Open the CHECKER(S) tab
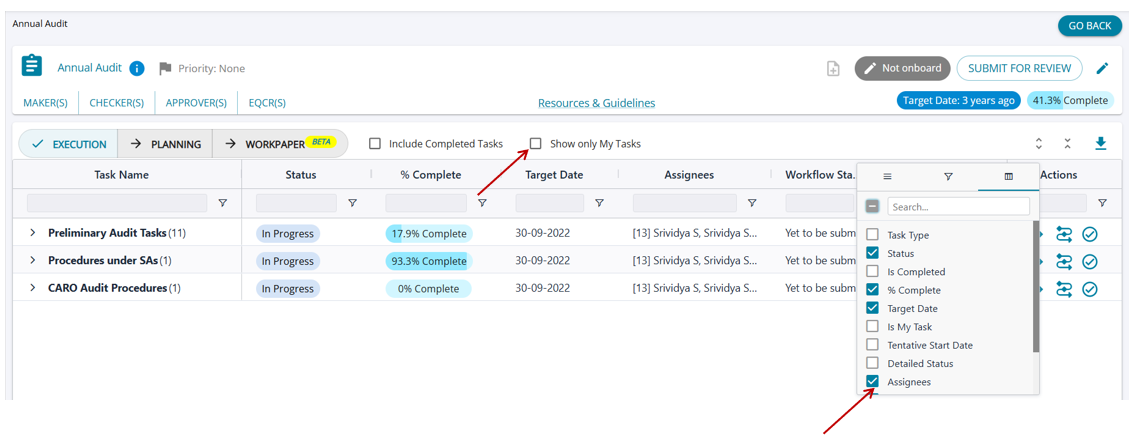1137x445 pixels. [116, 102]
